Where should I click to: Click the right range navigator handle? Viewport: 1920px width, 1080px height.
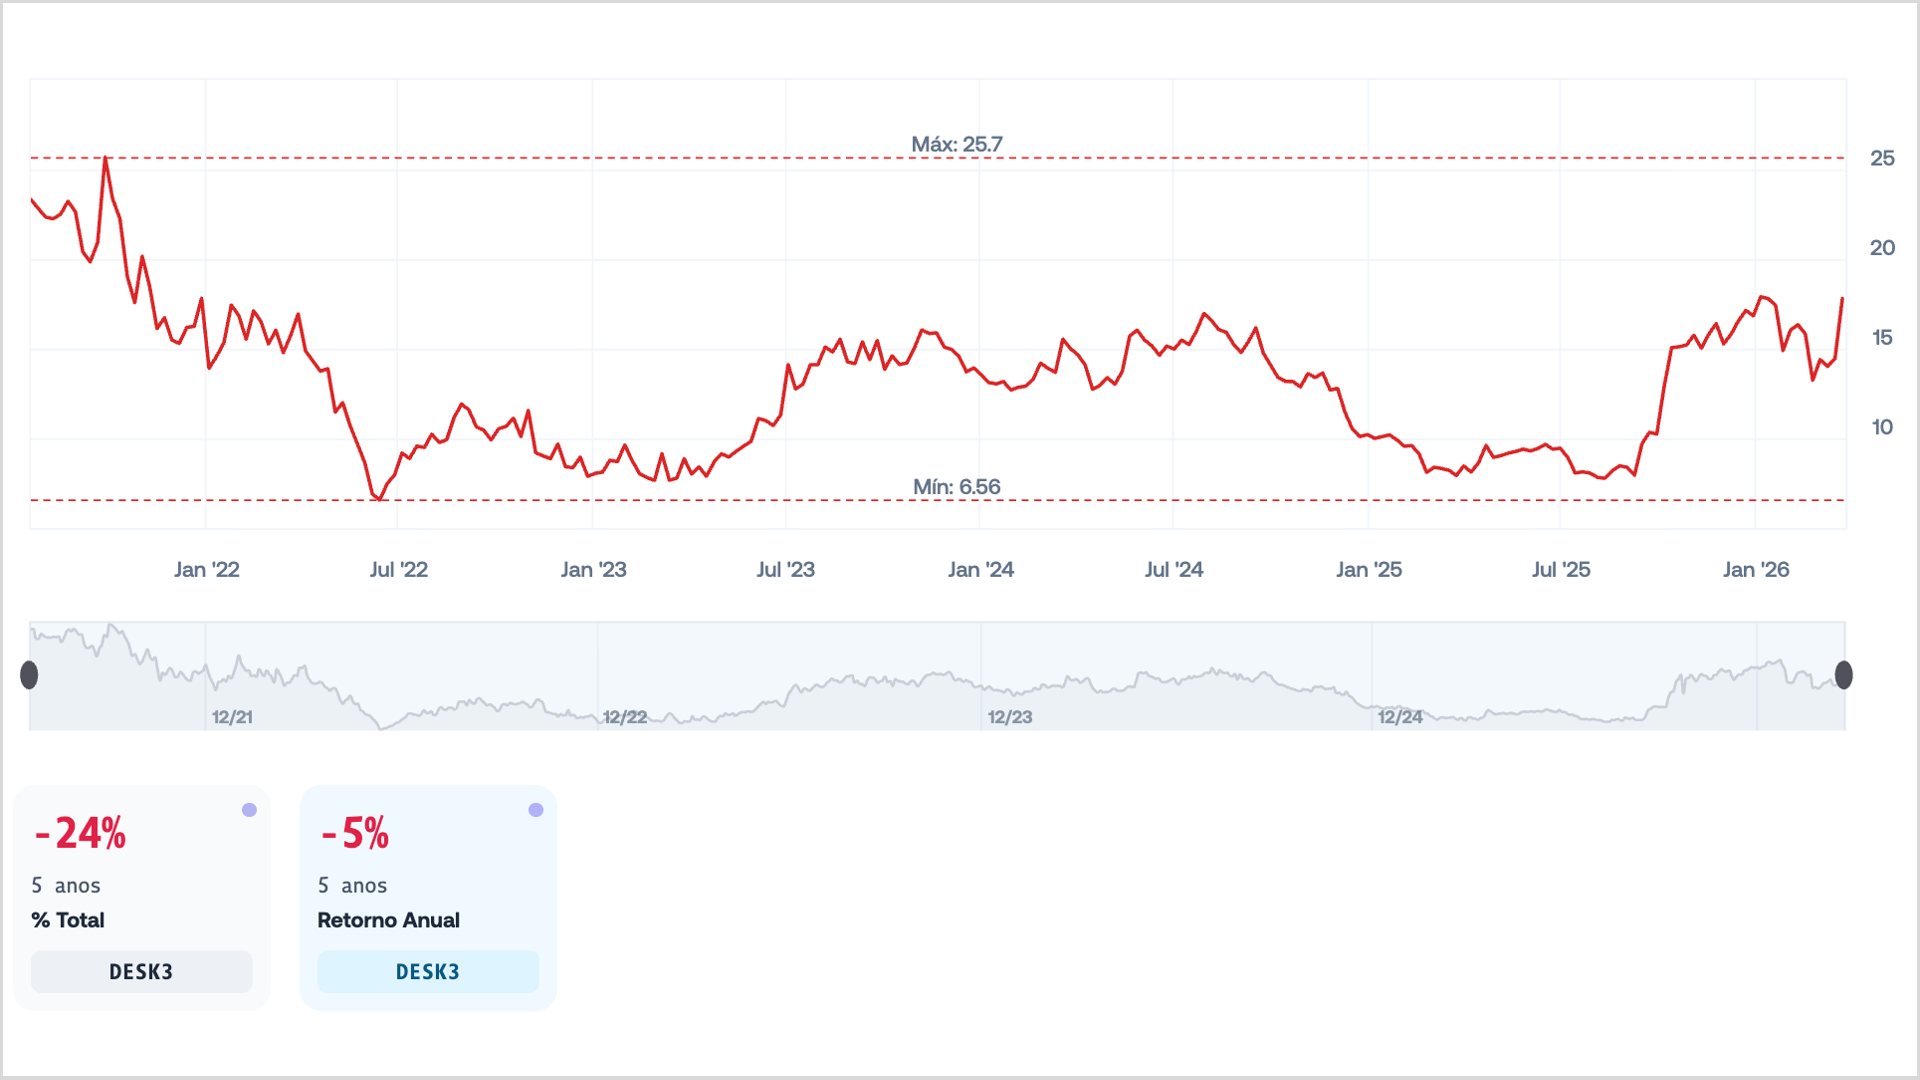1844,675
